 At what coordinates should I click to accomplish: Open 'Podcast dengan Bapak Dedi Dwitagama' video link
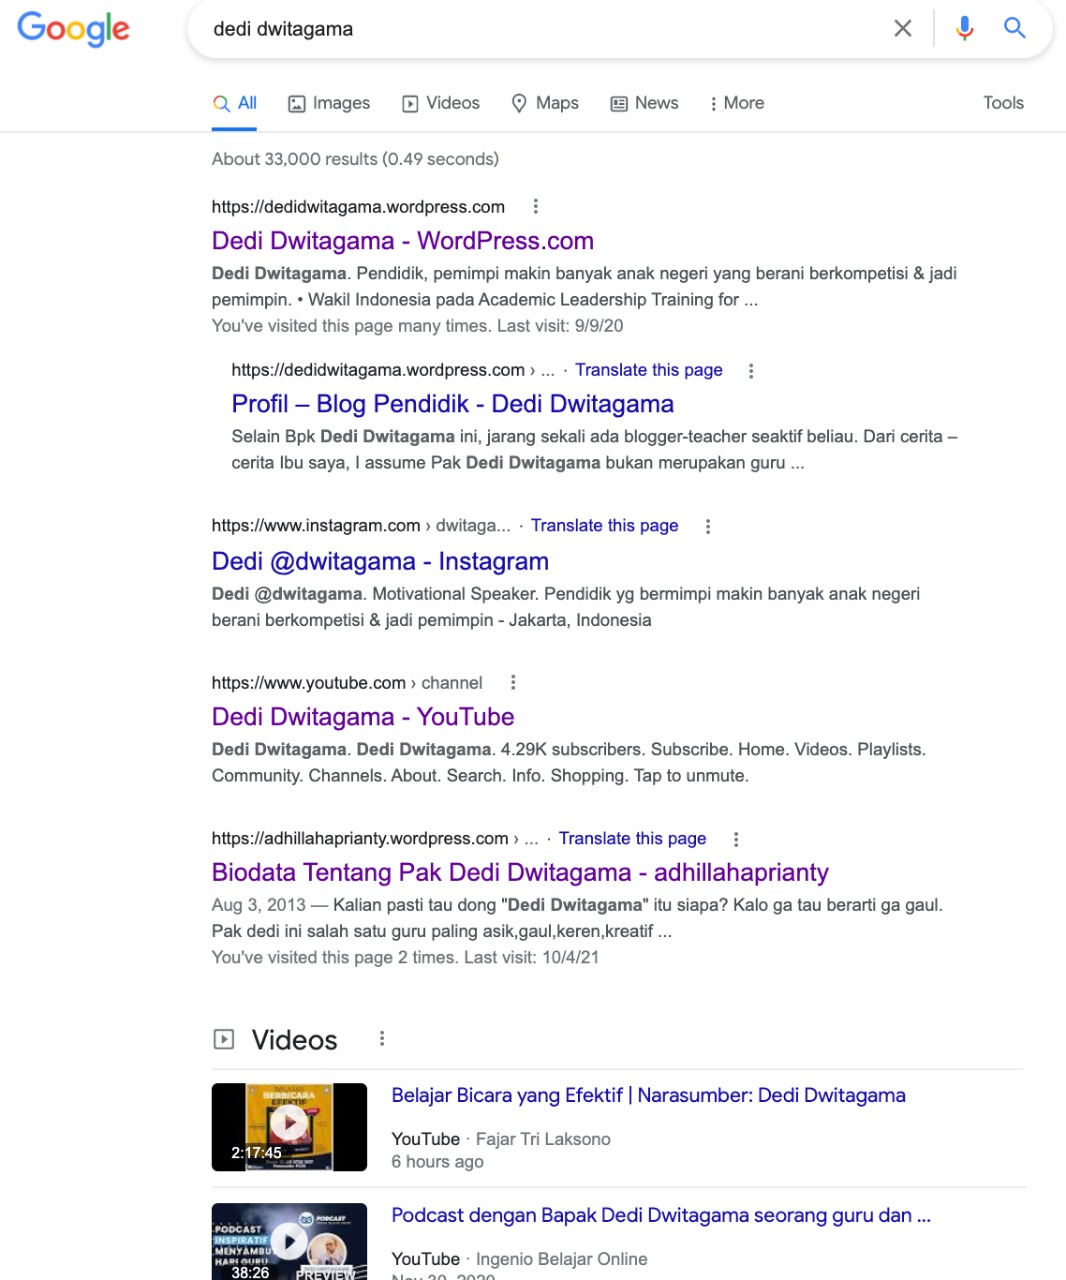click(x=661, y=1216)
